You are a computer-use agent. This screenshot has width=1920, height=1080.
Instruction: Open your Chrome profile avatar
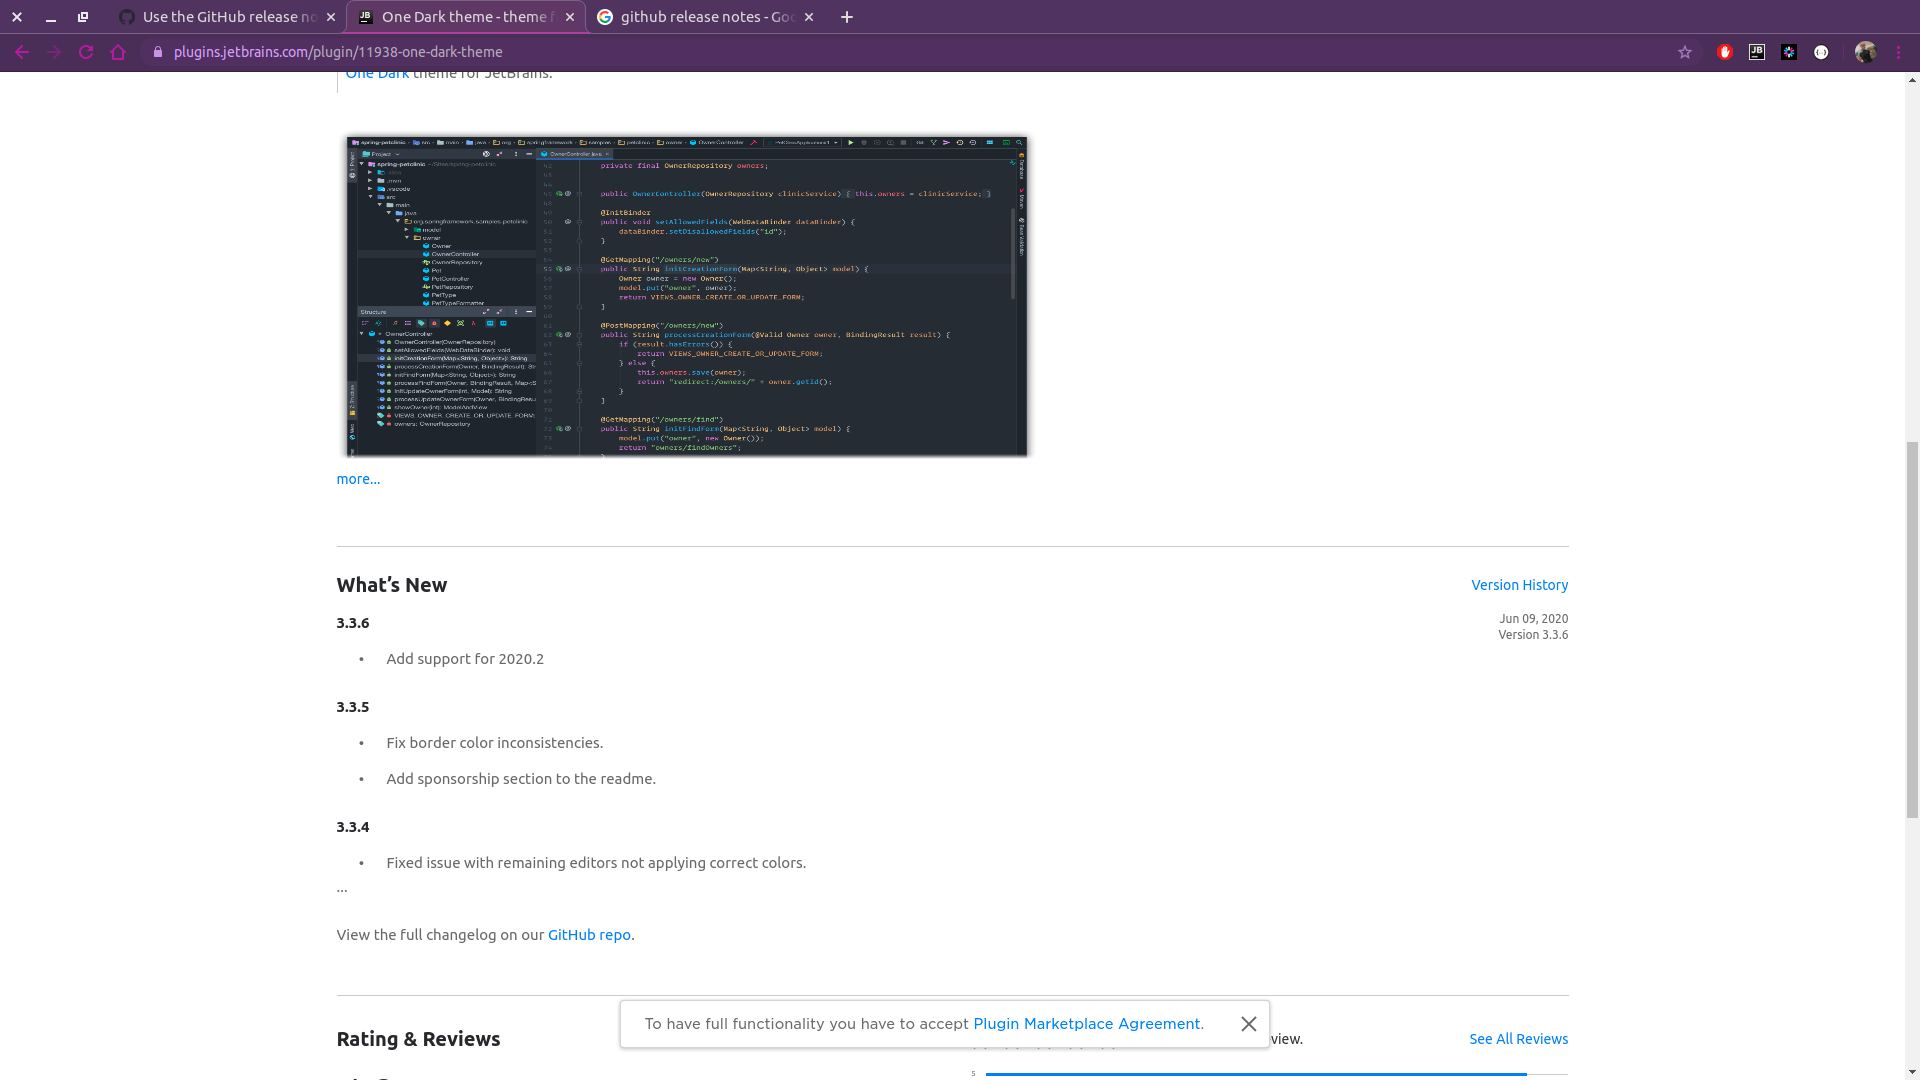(1866, 52)
